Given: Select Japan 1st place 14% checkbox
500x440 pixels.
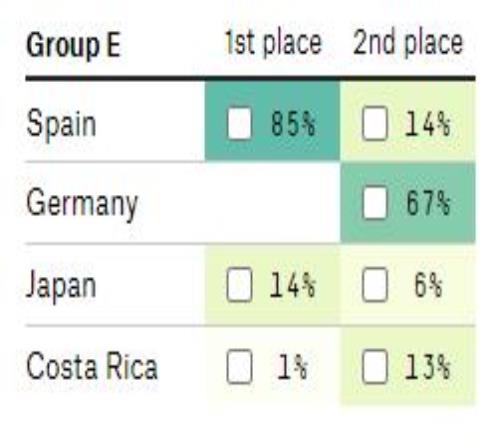Looking at the screenshot, I should (x=239, y=285).
